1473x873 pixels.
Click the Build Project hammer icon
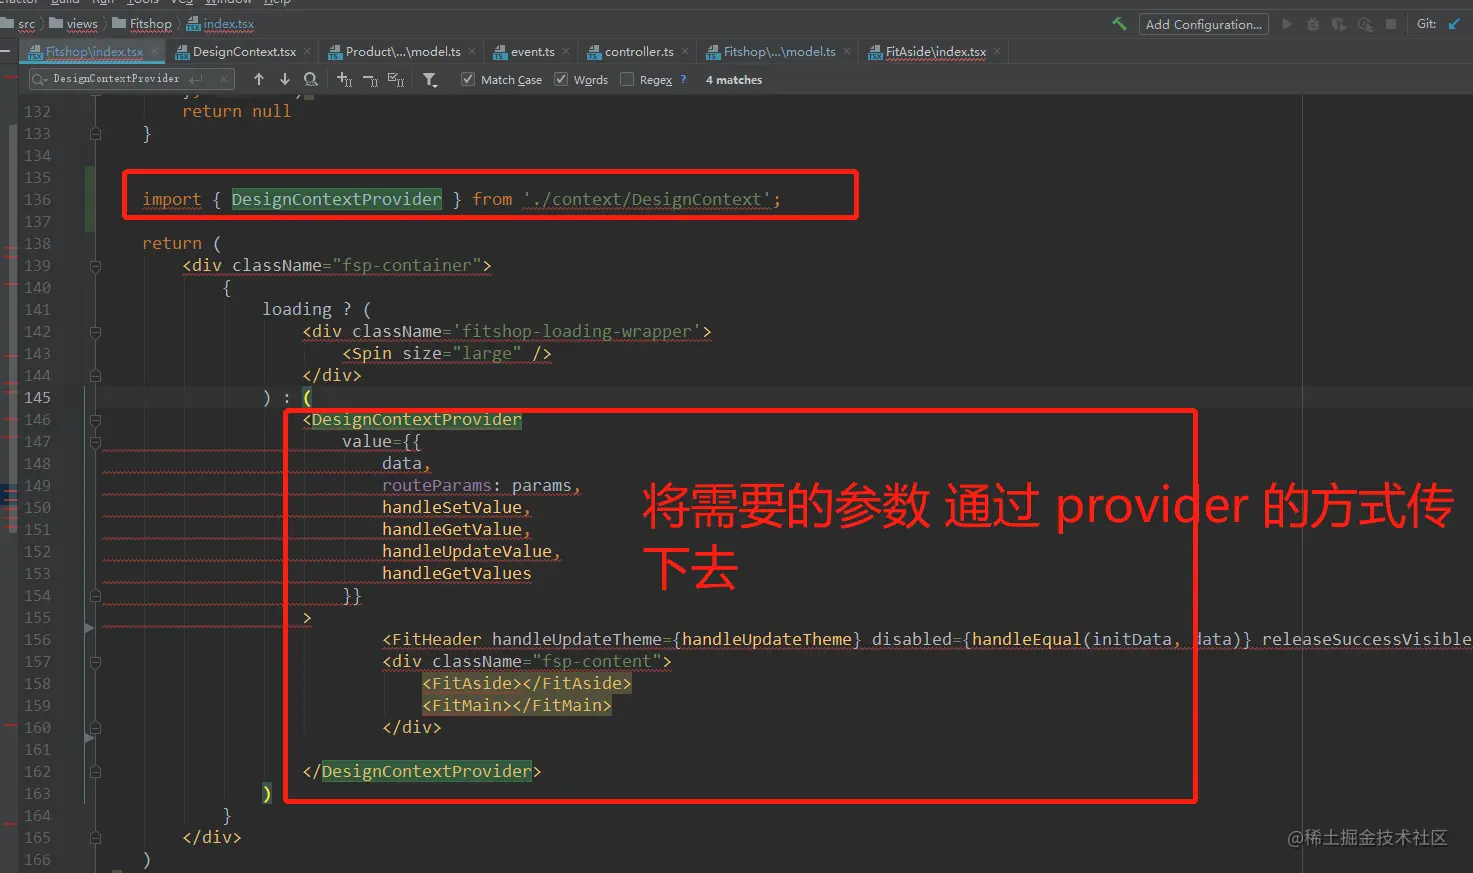click(1119, 24)
